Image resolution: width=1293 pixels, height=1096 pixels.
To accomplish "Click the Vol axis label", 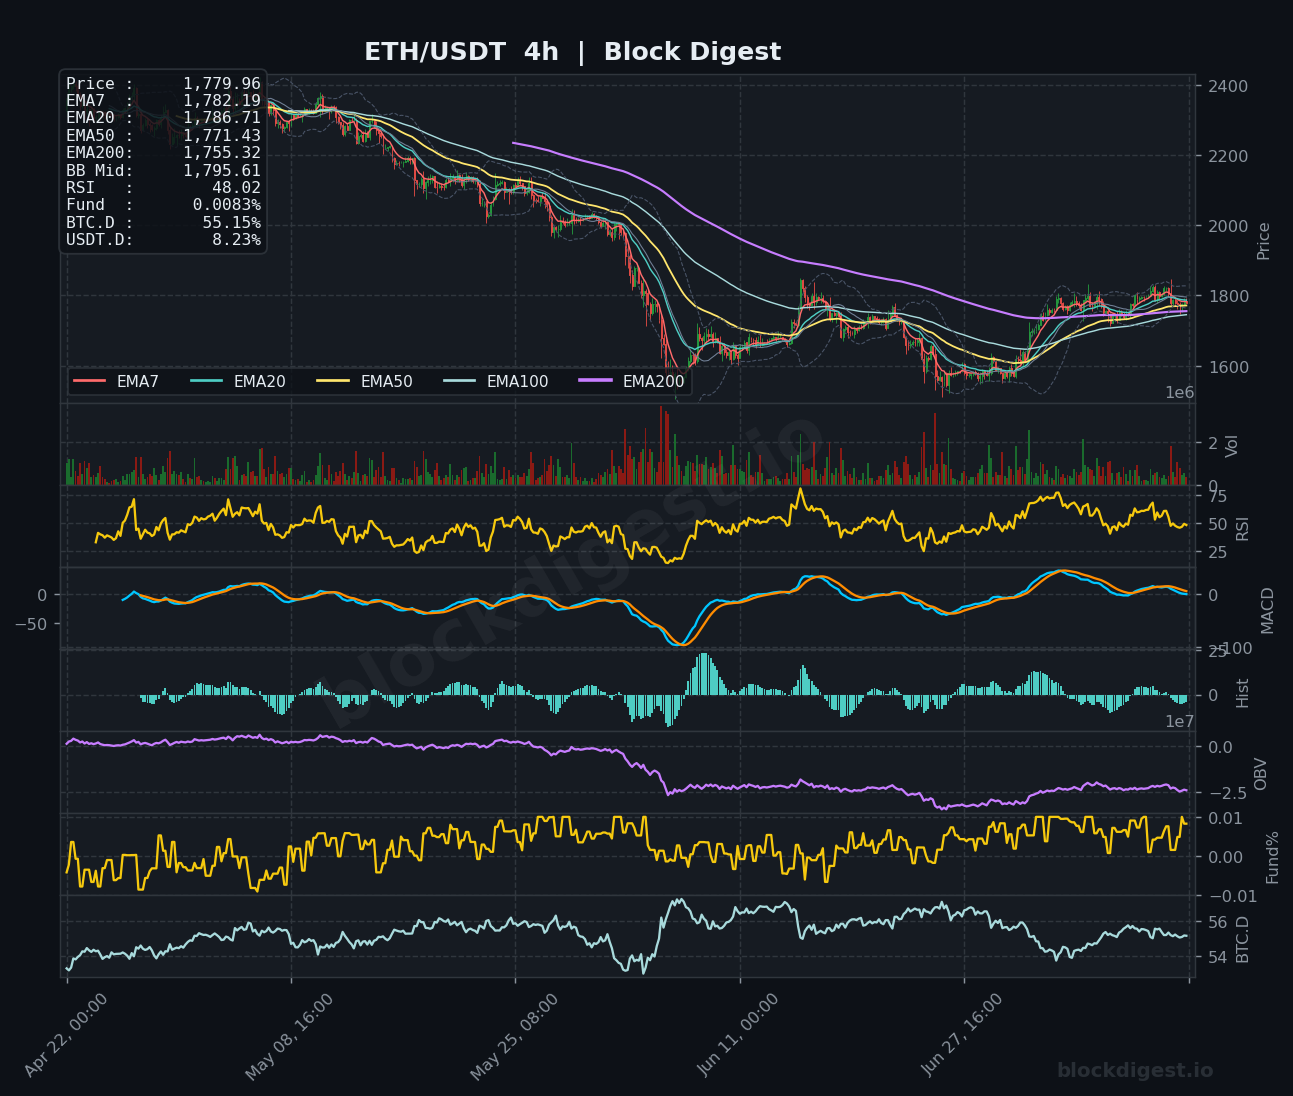I will click(x=1232, y=445).
